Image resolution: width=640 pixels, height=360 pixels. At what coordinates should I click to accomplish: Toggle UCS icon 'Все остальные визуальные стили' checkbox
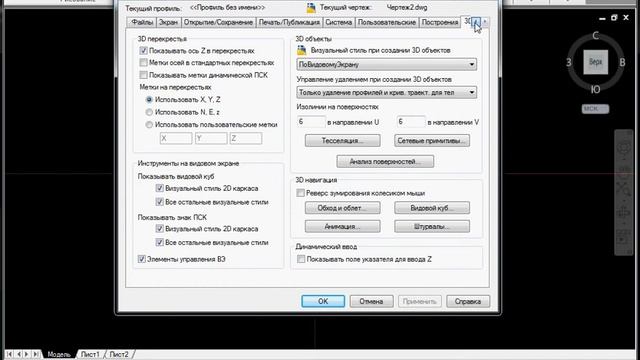(x=160, y=242)
